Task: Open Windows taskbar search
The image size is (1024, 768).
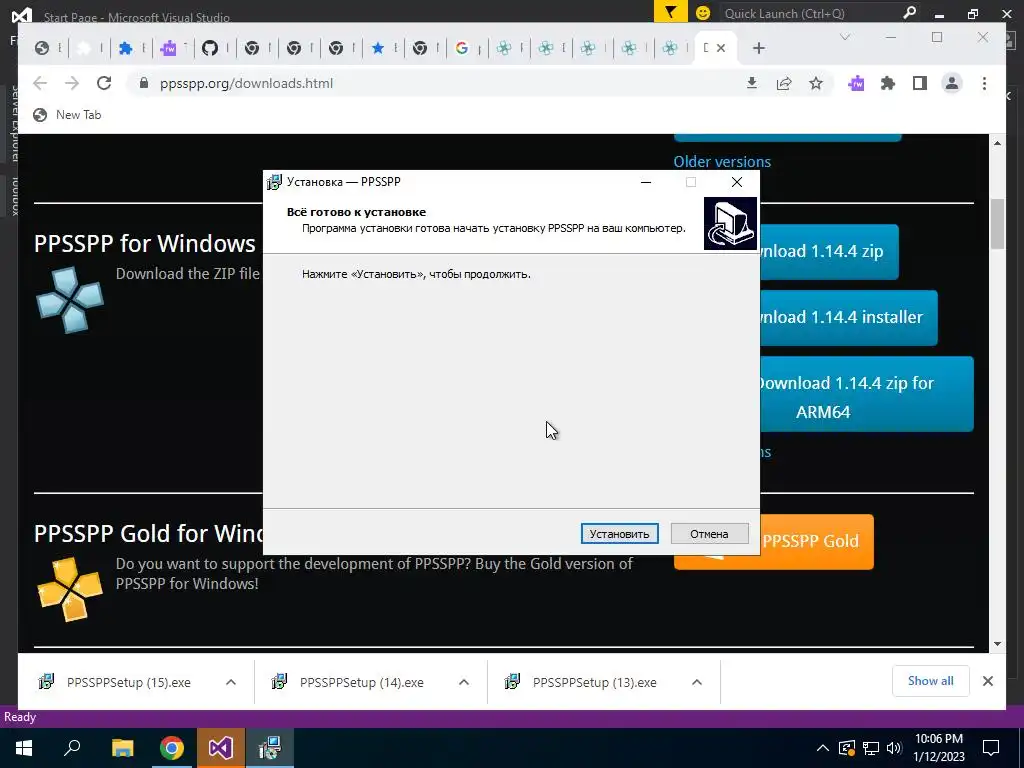Action: [72, 748]
